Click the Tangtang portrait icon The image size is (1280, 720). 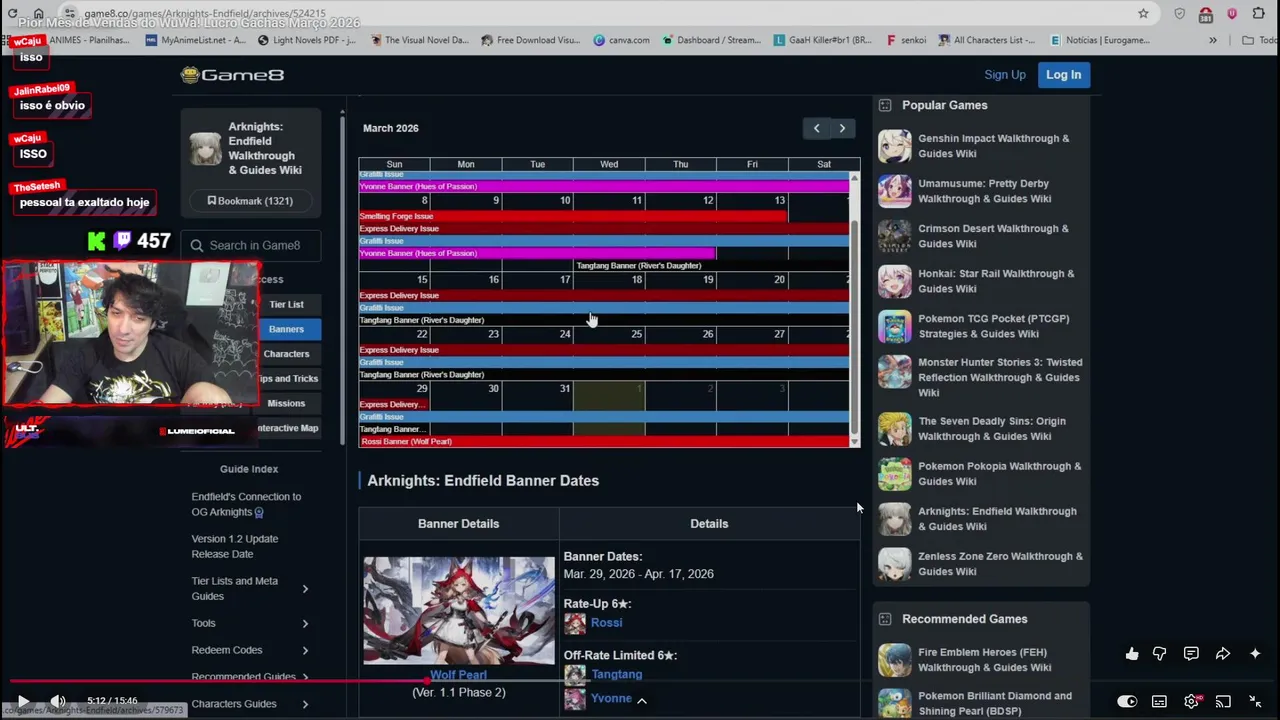click(x=575, y=675)
